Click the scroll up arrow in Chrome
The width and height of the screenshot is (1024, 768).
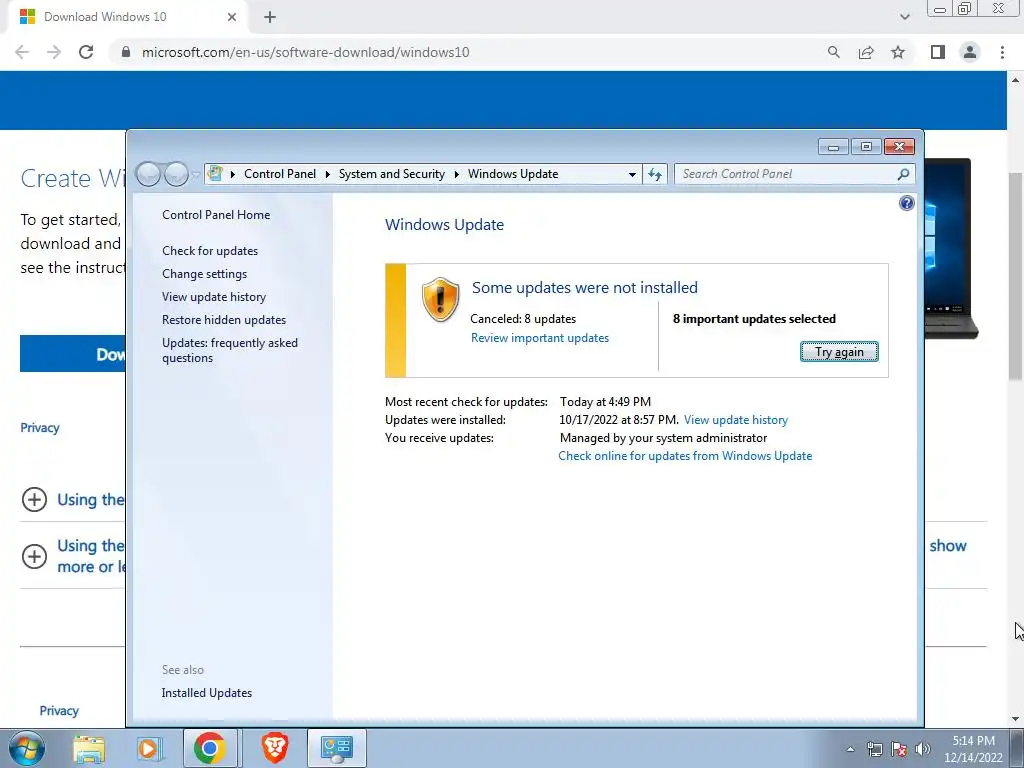tap(1015, 80)
